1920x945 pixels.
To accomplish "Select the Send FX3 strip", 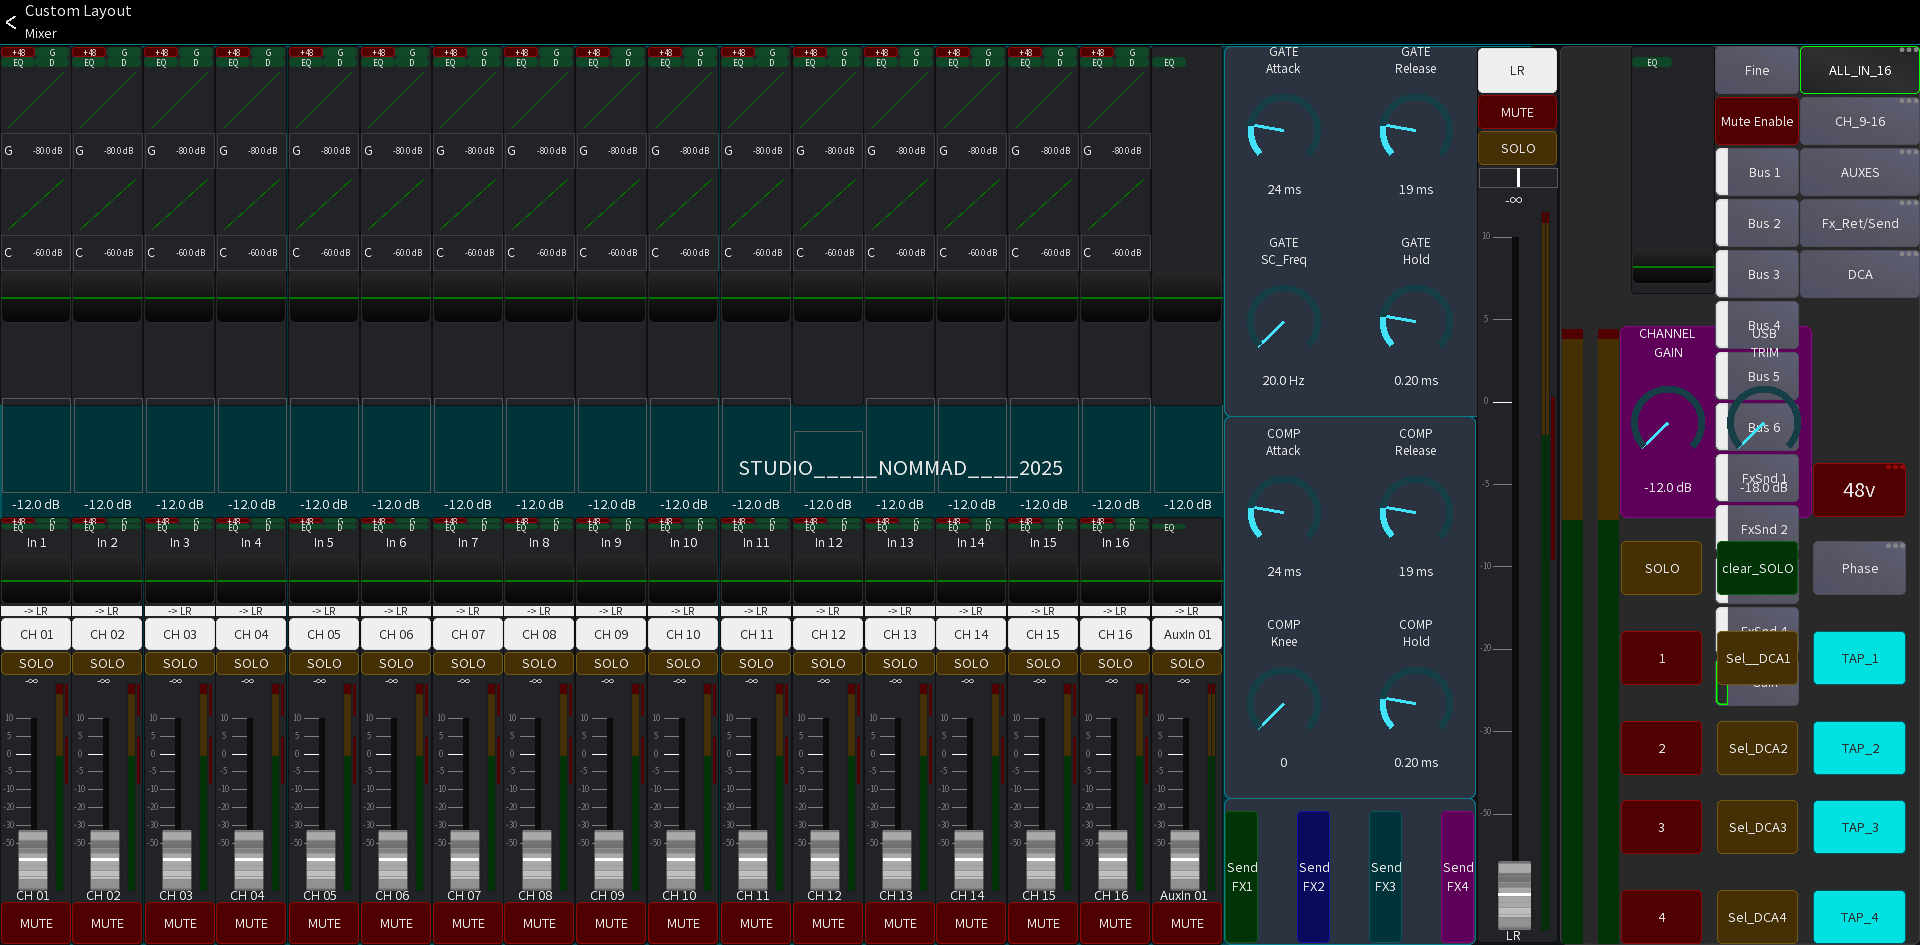I will [1385, 875].
